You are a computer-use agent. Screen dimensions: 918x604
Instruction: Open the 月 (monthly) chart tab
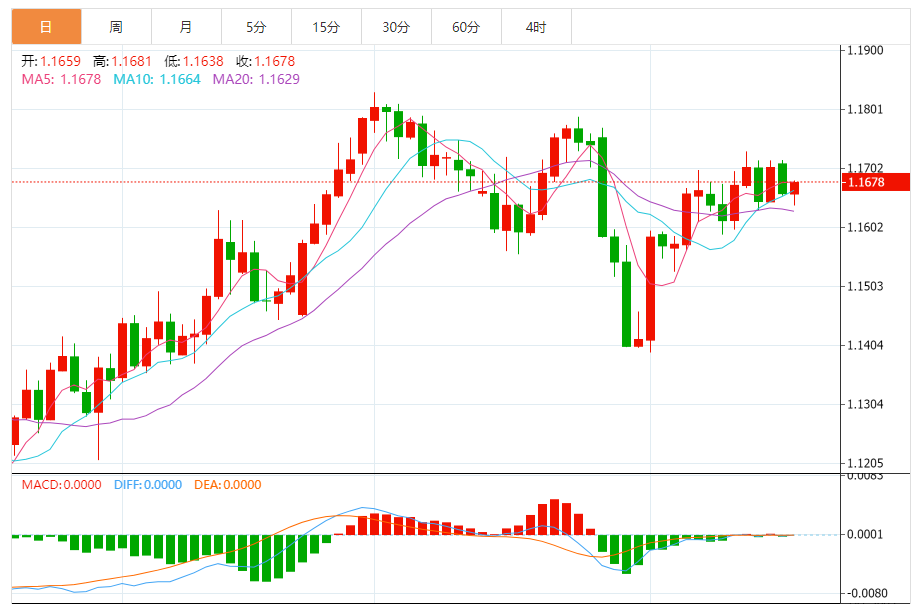coord(186,27)
